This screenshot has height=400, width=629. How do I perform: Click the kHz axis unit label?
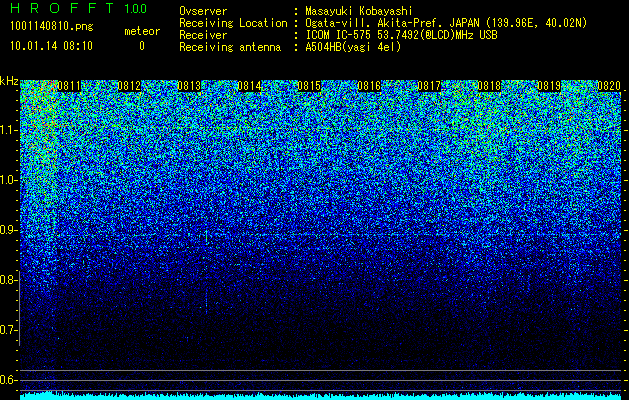pyautogui.click(x=9, y=81)
